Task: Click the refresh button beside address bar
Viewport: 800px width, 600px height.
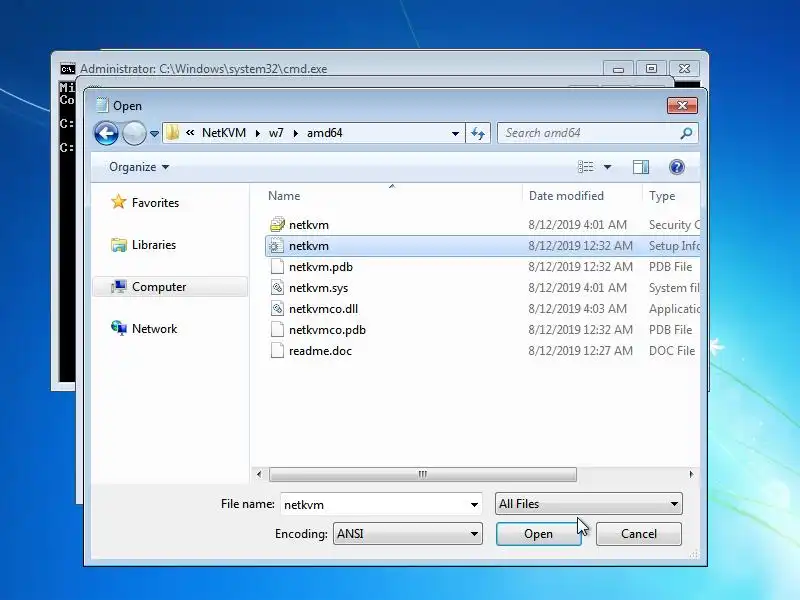Action: point(478,134)
